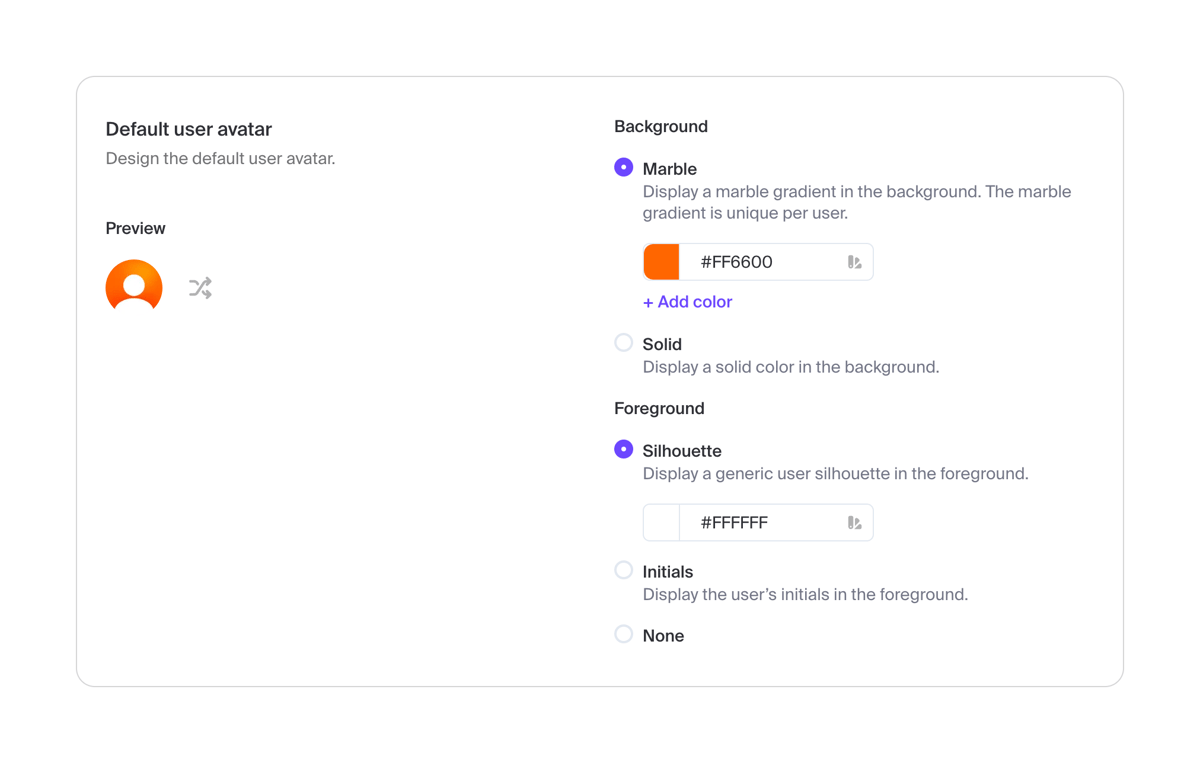
Task: Click the Default user avatar title
Action: pyautogui.click(x=188, y=129)
